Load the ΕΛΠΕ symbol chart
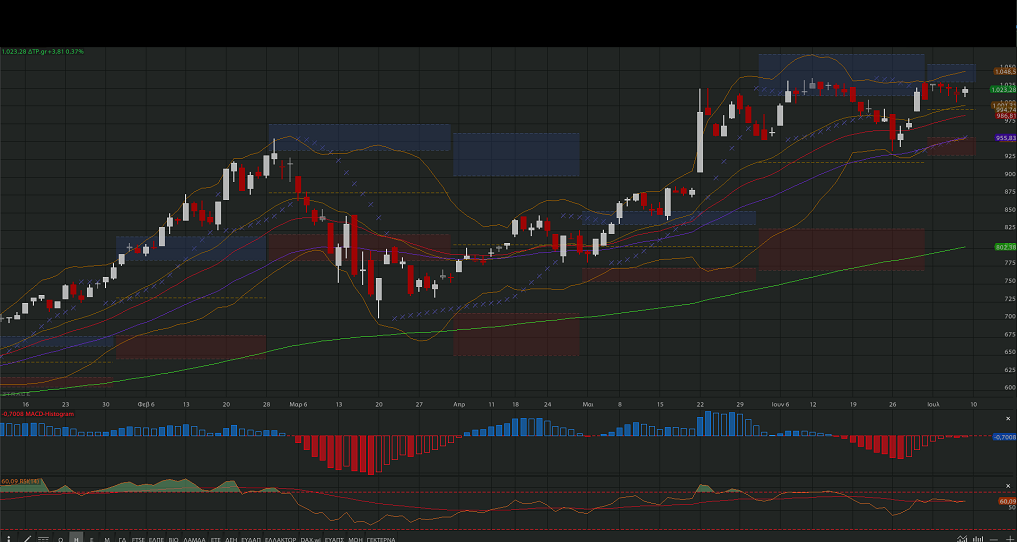Viewport: 1017px width, 542px height. (x=156, y=539)
